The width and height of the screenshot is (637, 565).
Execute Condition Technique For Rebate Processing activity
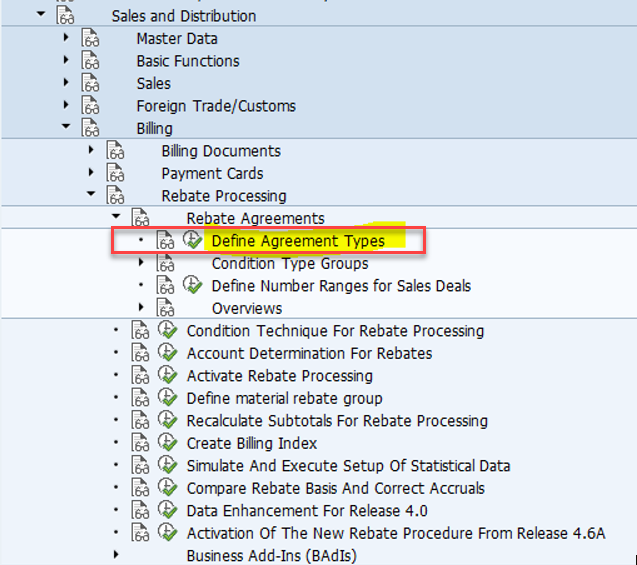pos(167,330)
